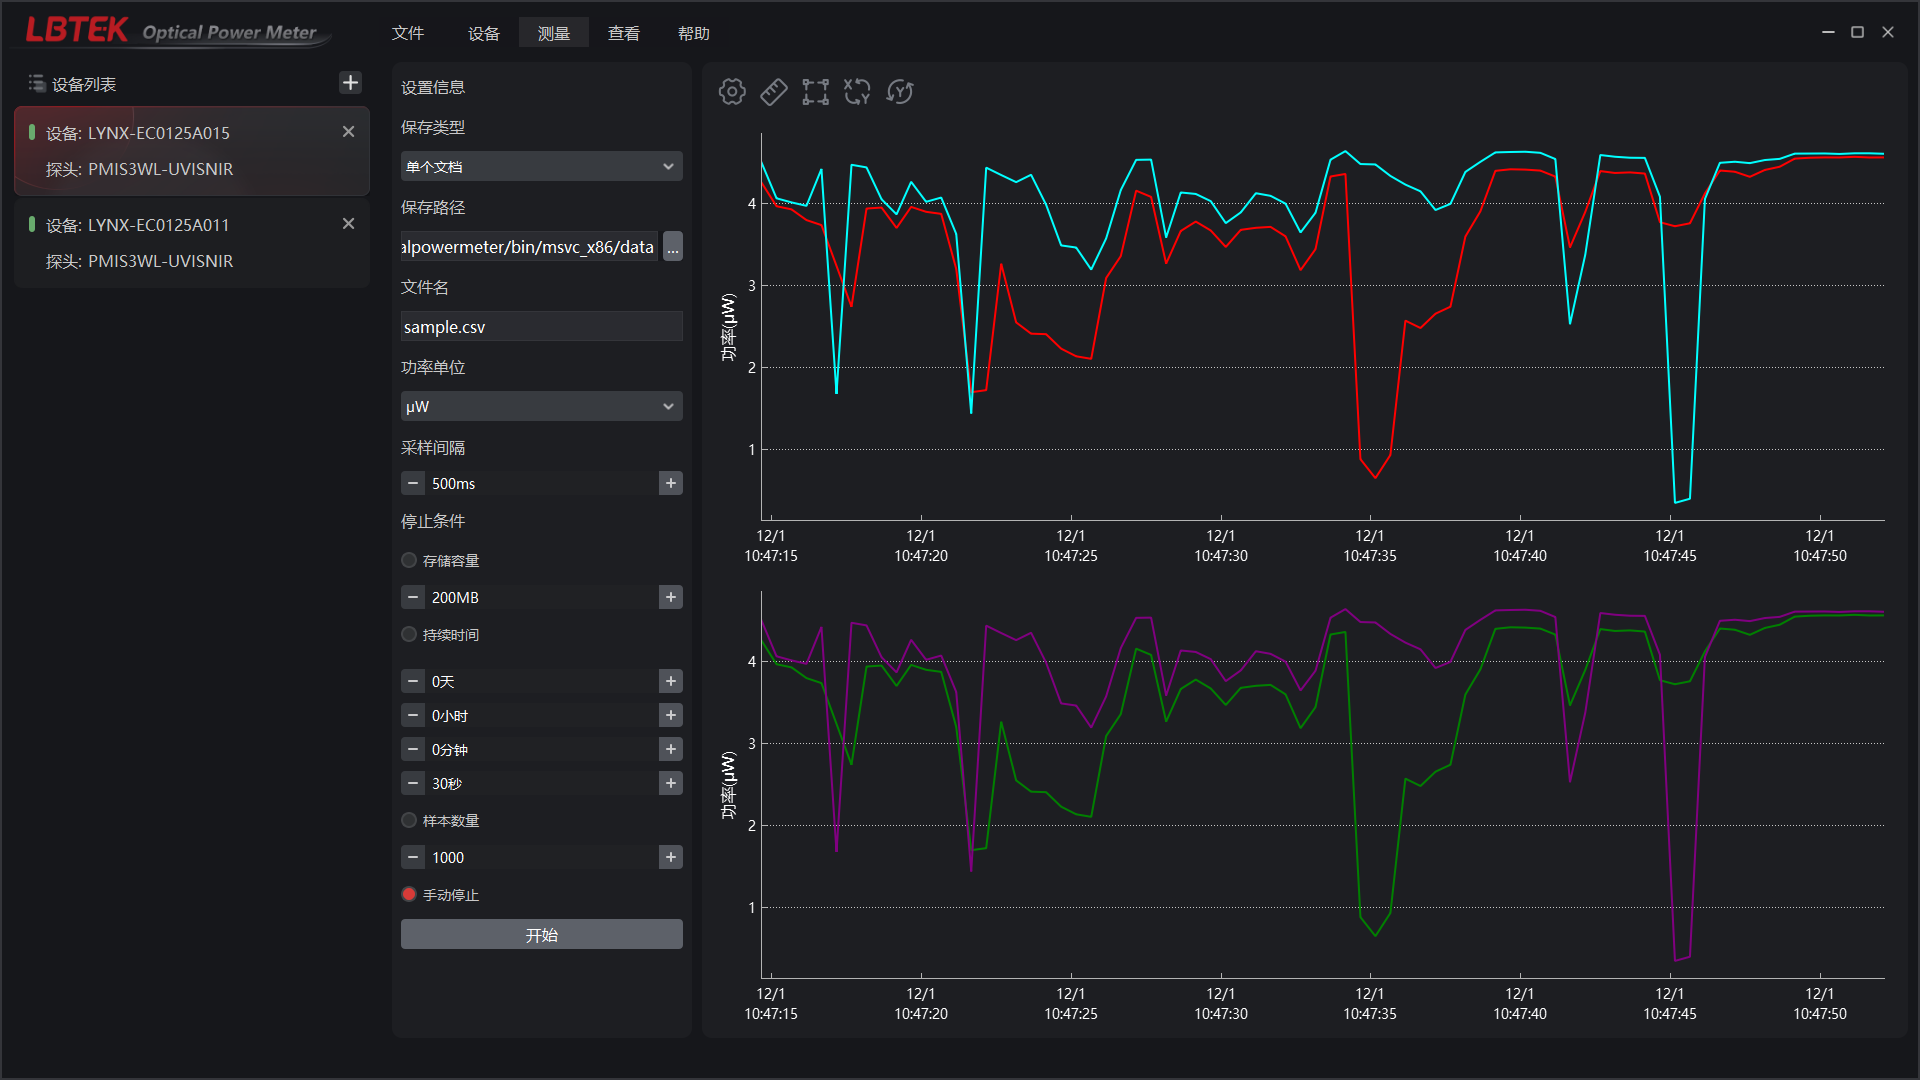Open the 查看 menu
This screenshot has width=1920, height=1080.
pyautogui.click(x=624, y=34)
